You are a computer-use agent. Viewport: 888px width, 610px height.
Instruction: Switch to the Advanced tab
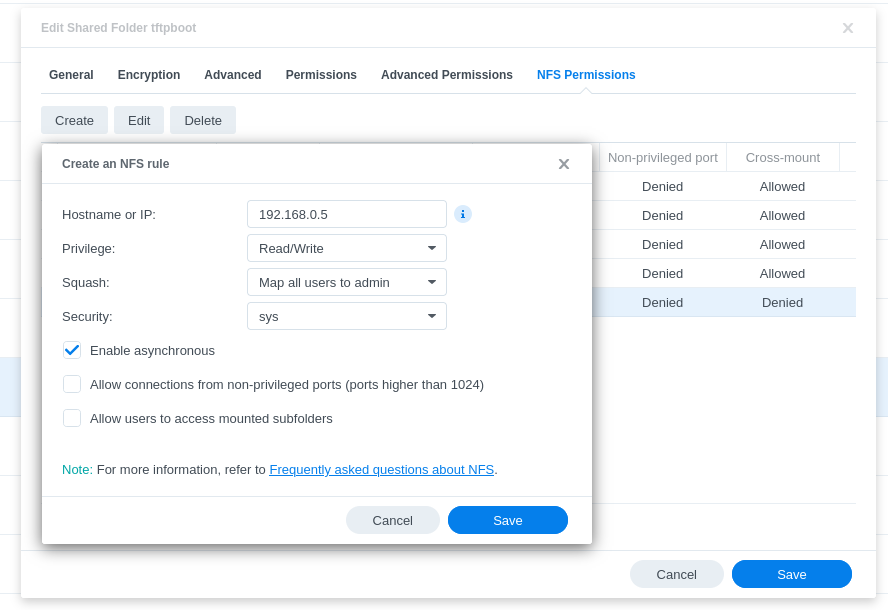point(233,75)
